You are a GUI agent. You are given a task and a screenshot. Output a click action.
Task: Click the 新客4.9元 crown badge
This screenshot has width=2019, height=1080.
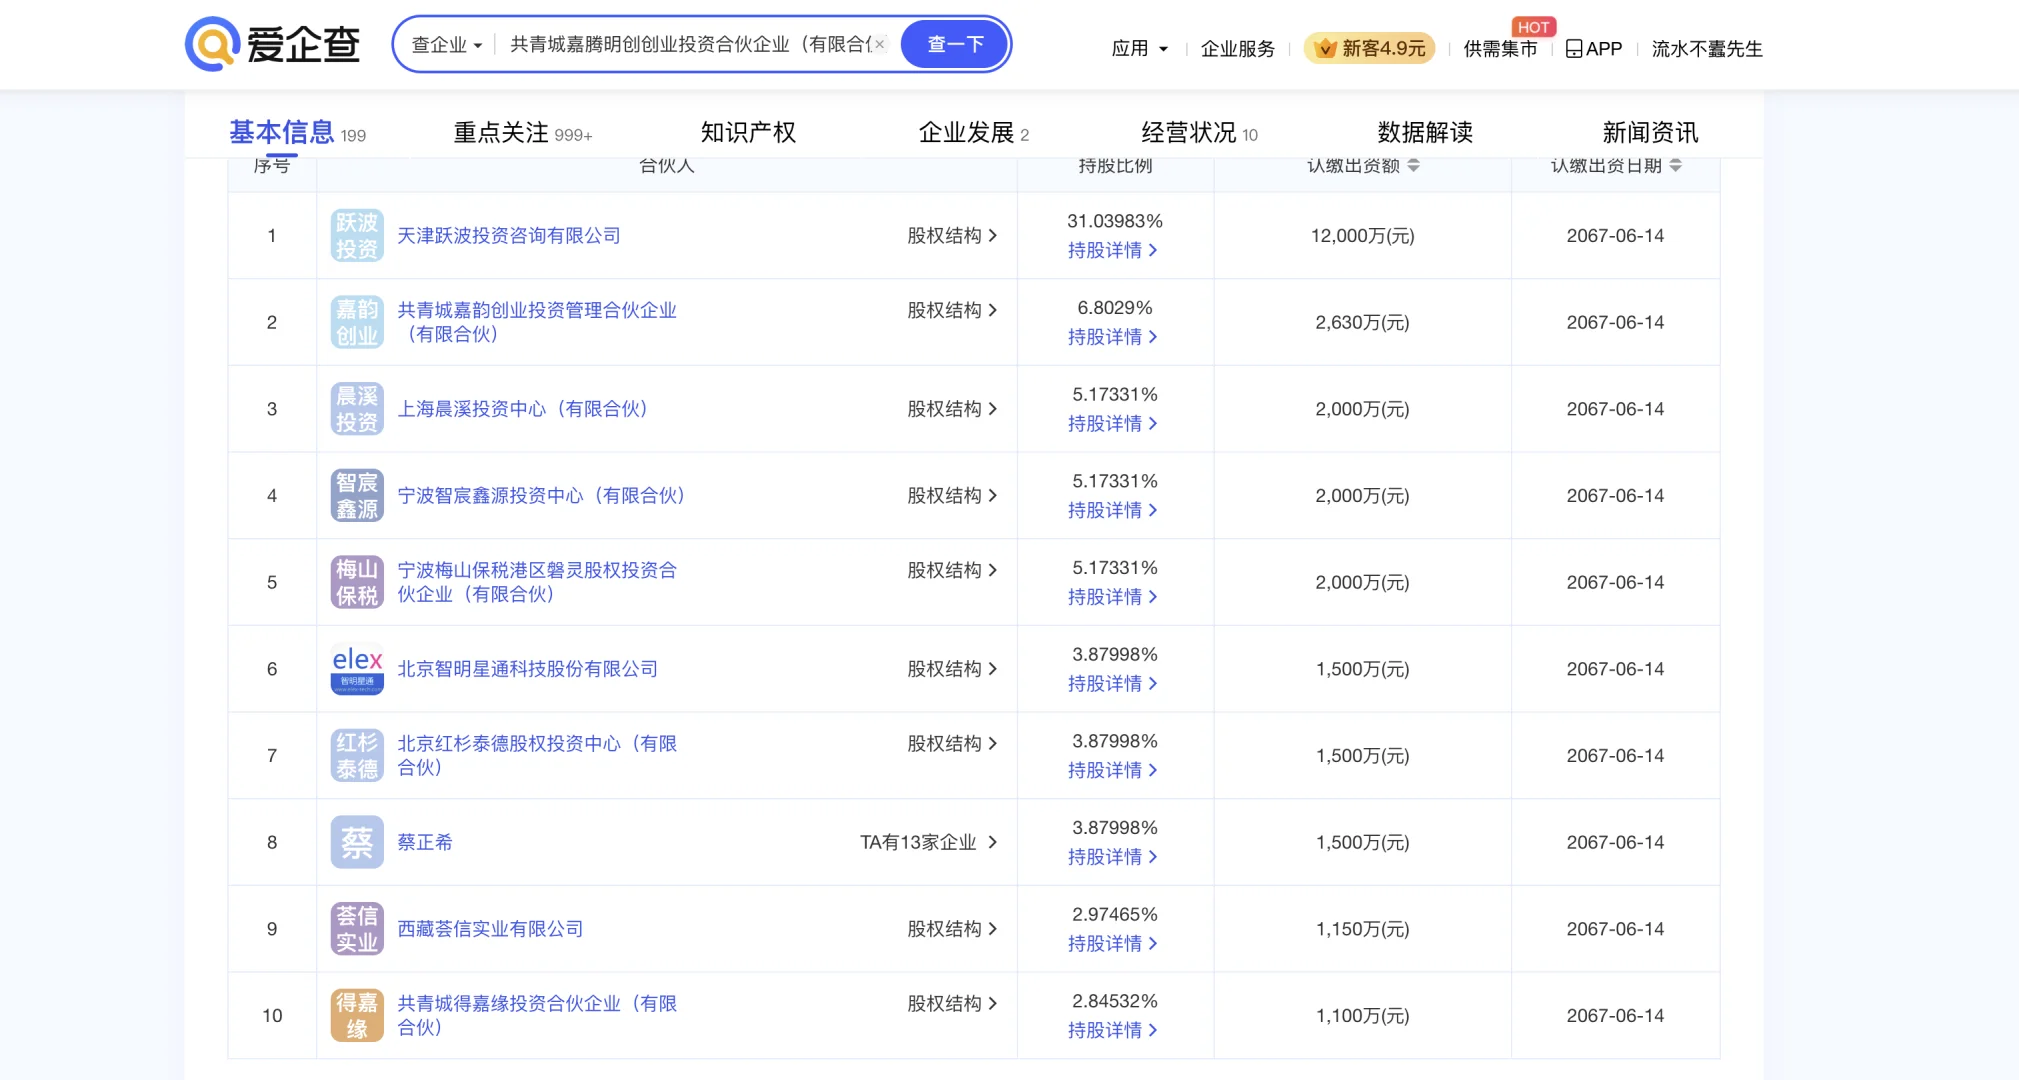coord(1370,48)
